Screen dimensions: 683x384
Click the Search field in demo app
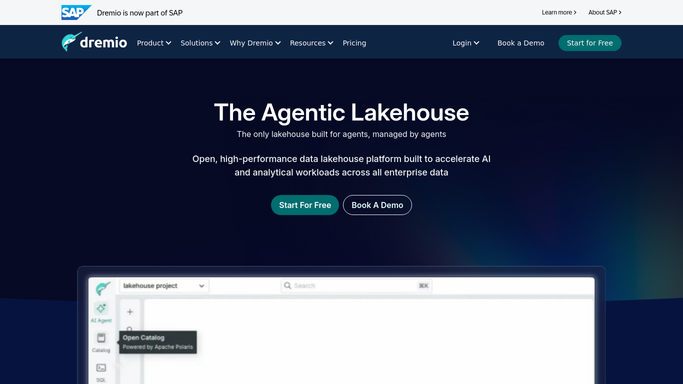[x=356, y=286]
